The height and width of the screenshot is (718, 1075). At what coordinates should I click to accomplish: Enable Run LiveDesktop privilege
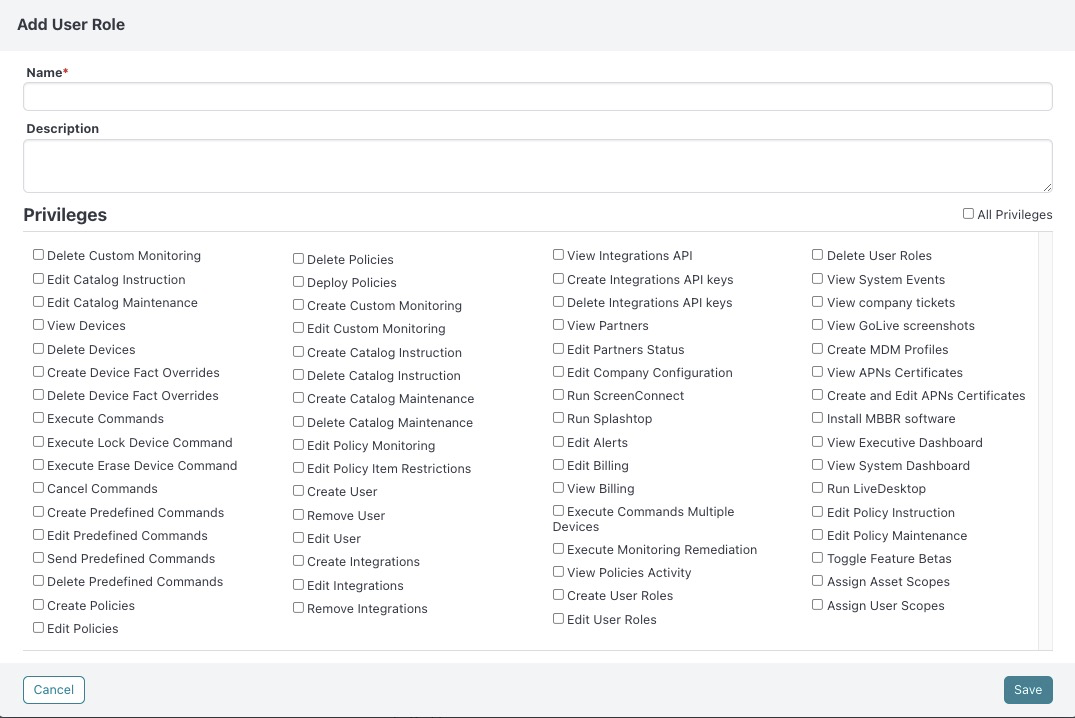[x=817, y=488]
